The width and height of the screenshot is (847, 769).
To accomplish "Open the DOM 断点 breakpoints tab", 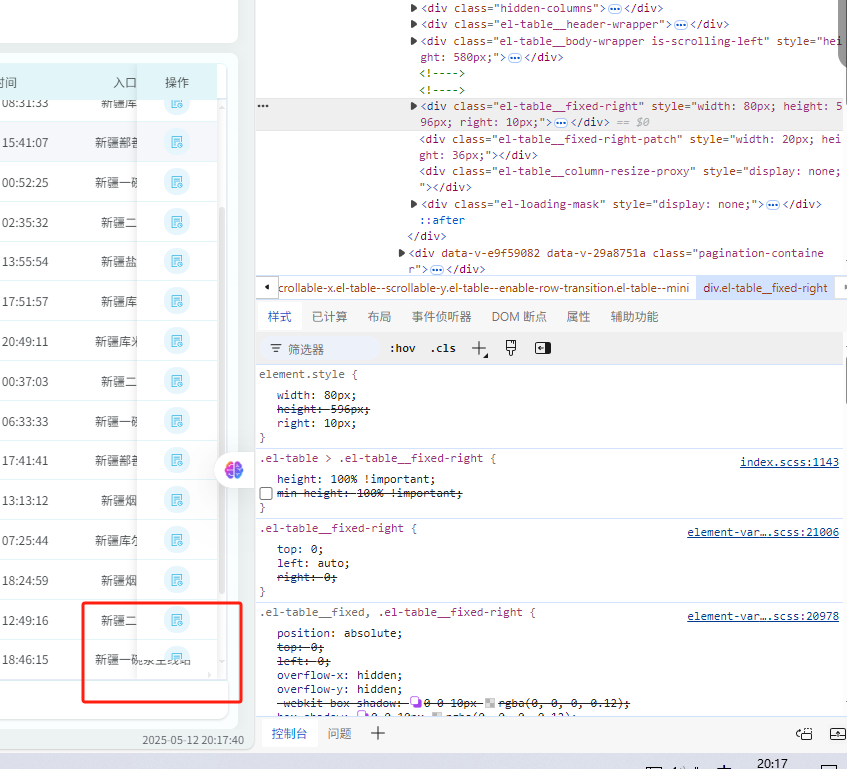I will click(519, 317).
